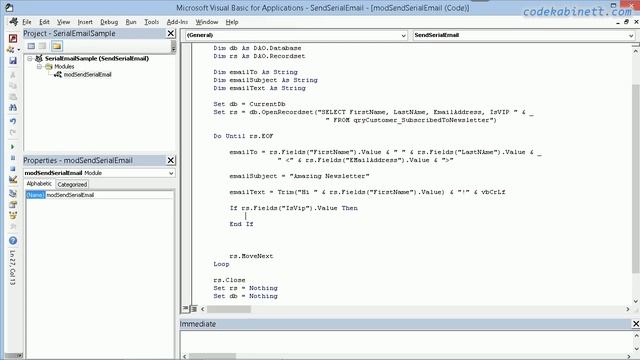Close the Immediate window panel

[636, 324]
